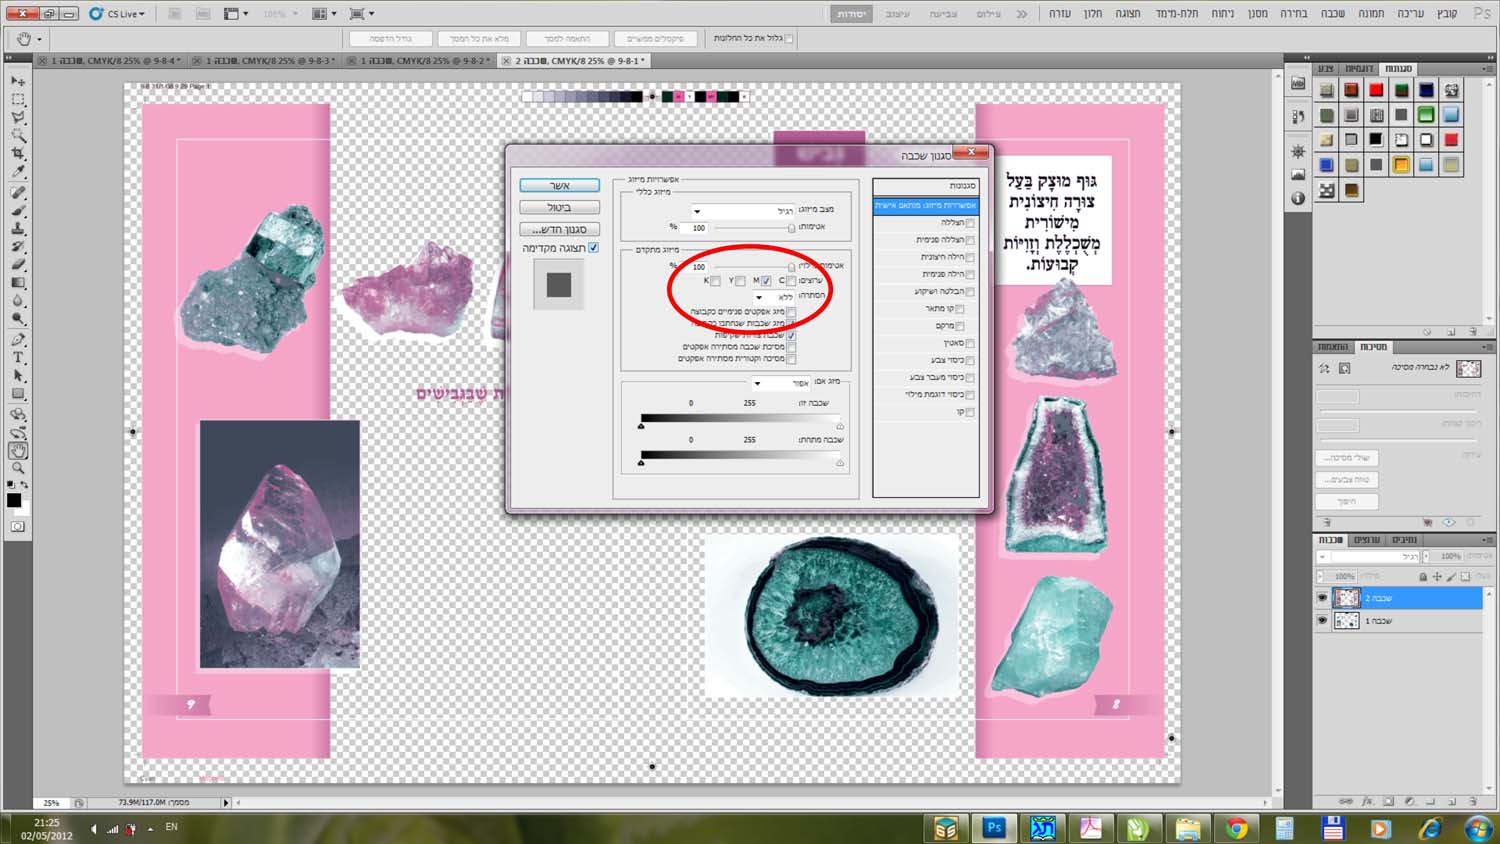Hide layer שכבה 1 via eye icon

tap(1322, 621)
